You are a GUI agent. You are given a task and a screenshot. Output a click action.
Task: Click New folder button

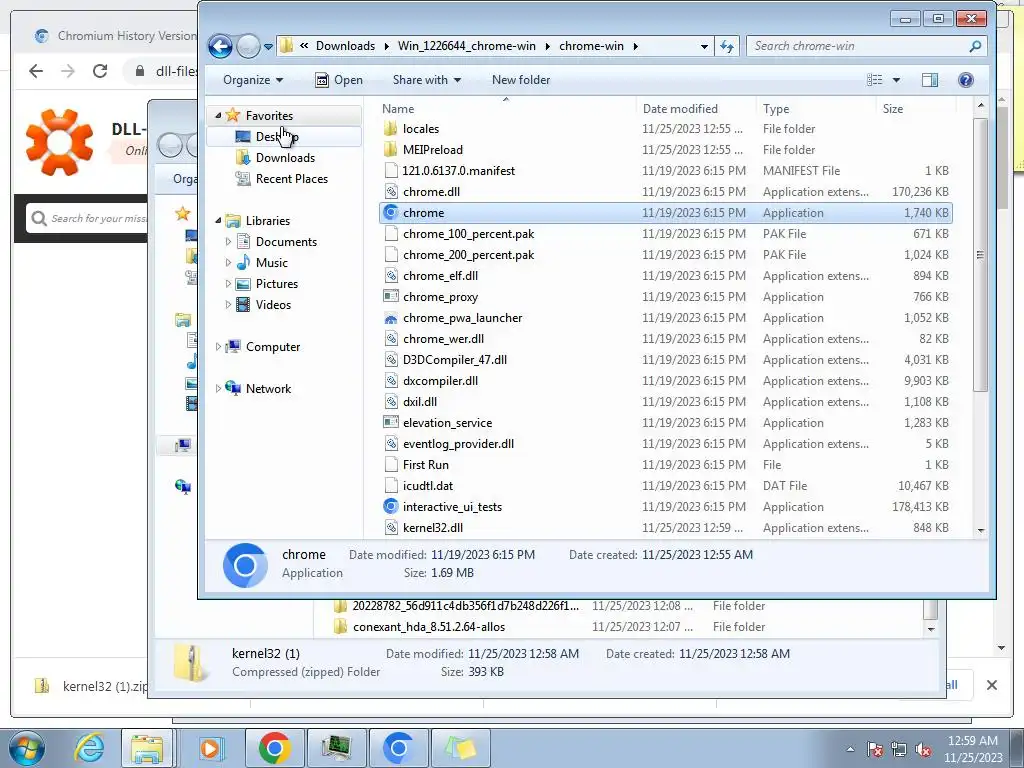point(520,80)
